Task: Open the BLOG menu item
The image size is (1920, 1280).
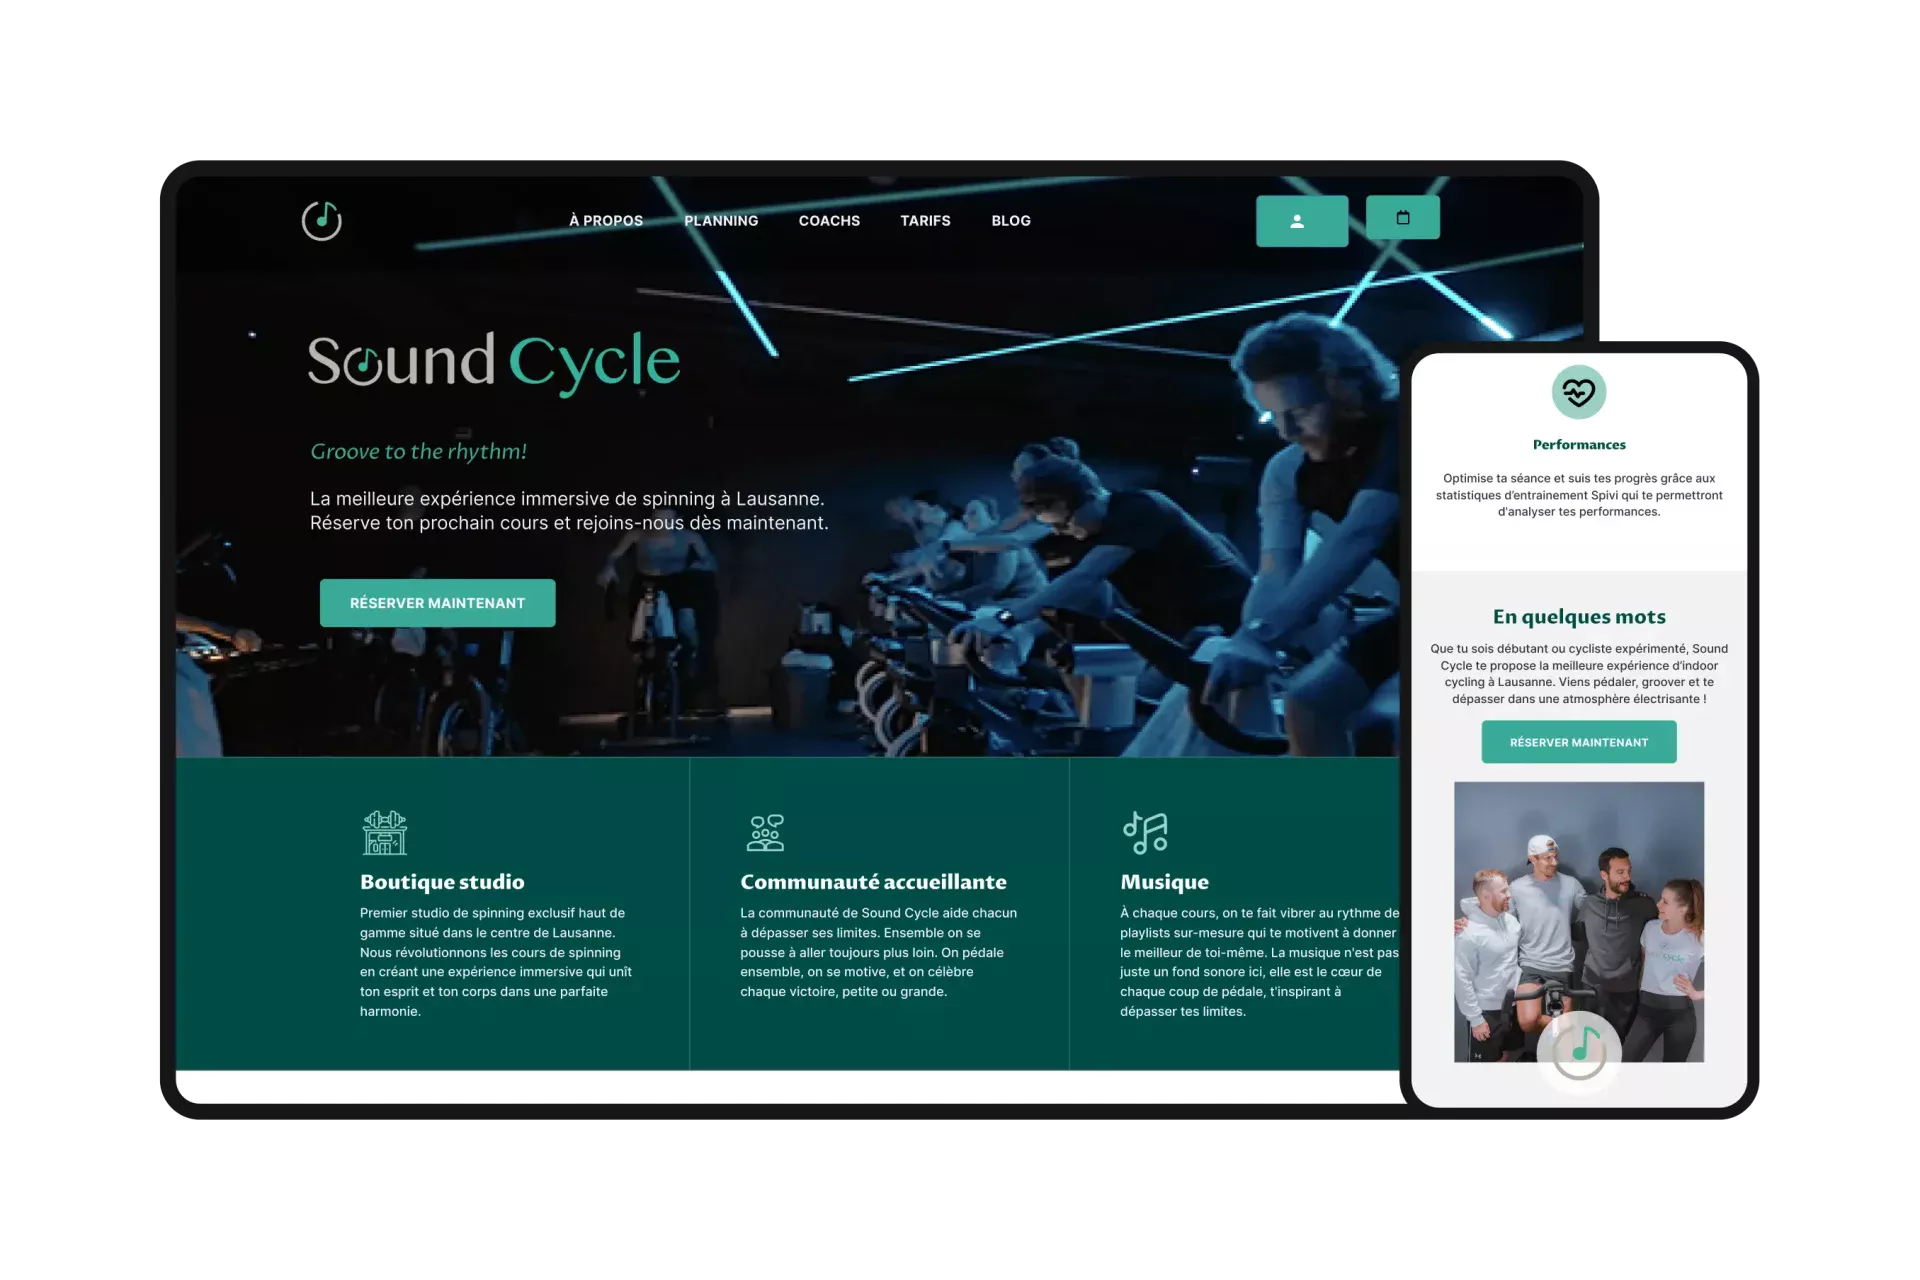Action: [1011, 221]
